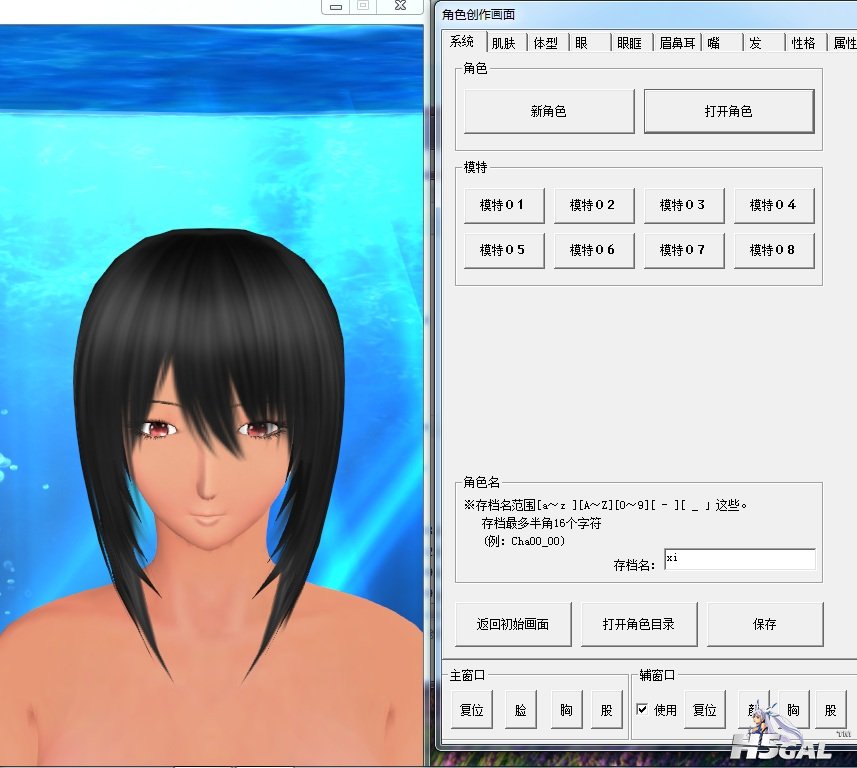Image resolution: width=857 pixels, height=768 pixels.
Task: Go to the 眉鼻耳 tab
Action: click(677, 43)
